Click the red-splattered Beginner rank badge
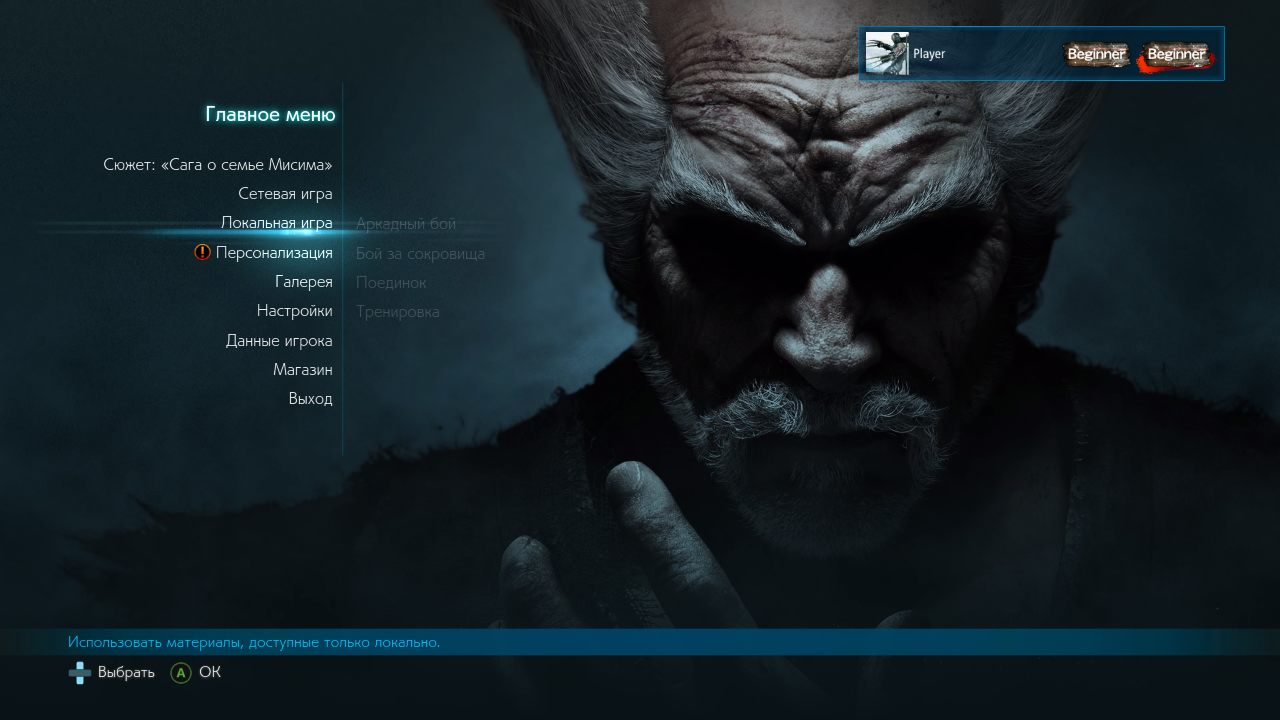The width and height of the screenshot is (1280, 720). 1176,54
